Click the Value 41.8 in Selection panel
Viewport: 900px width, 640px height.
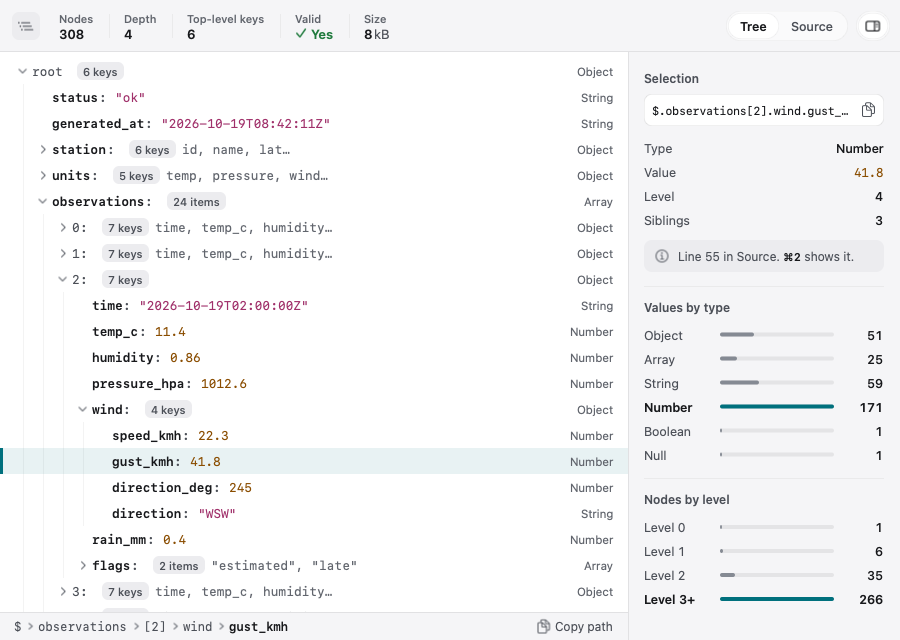pos(868,173)
